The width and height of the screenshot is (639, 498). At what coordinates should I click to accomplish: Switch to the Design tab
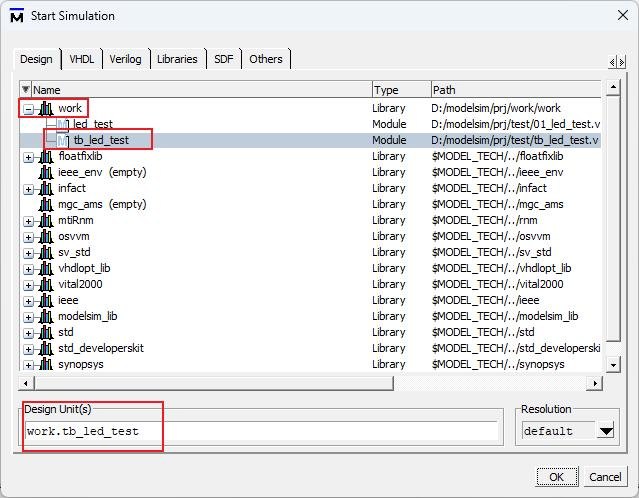pyautogui.click(x=36, y=59)
